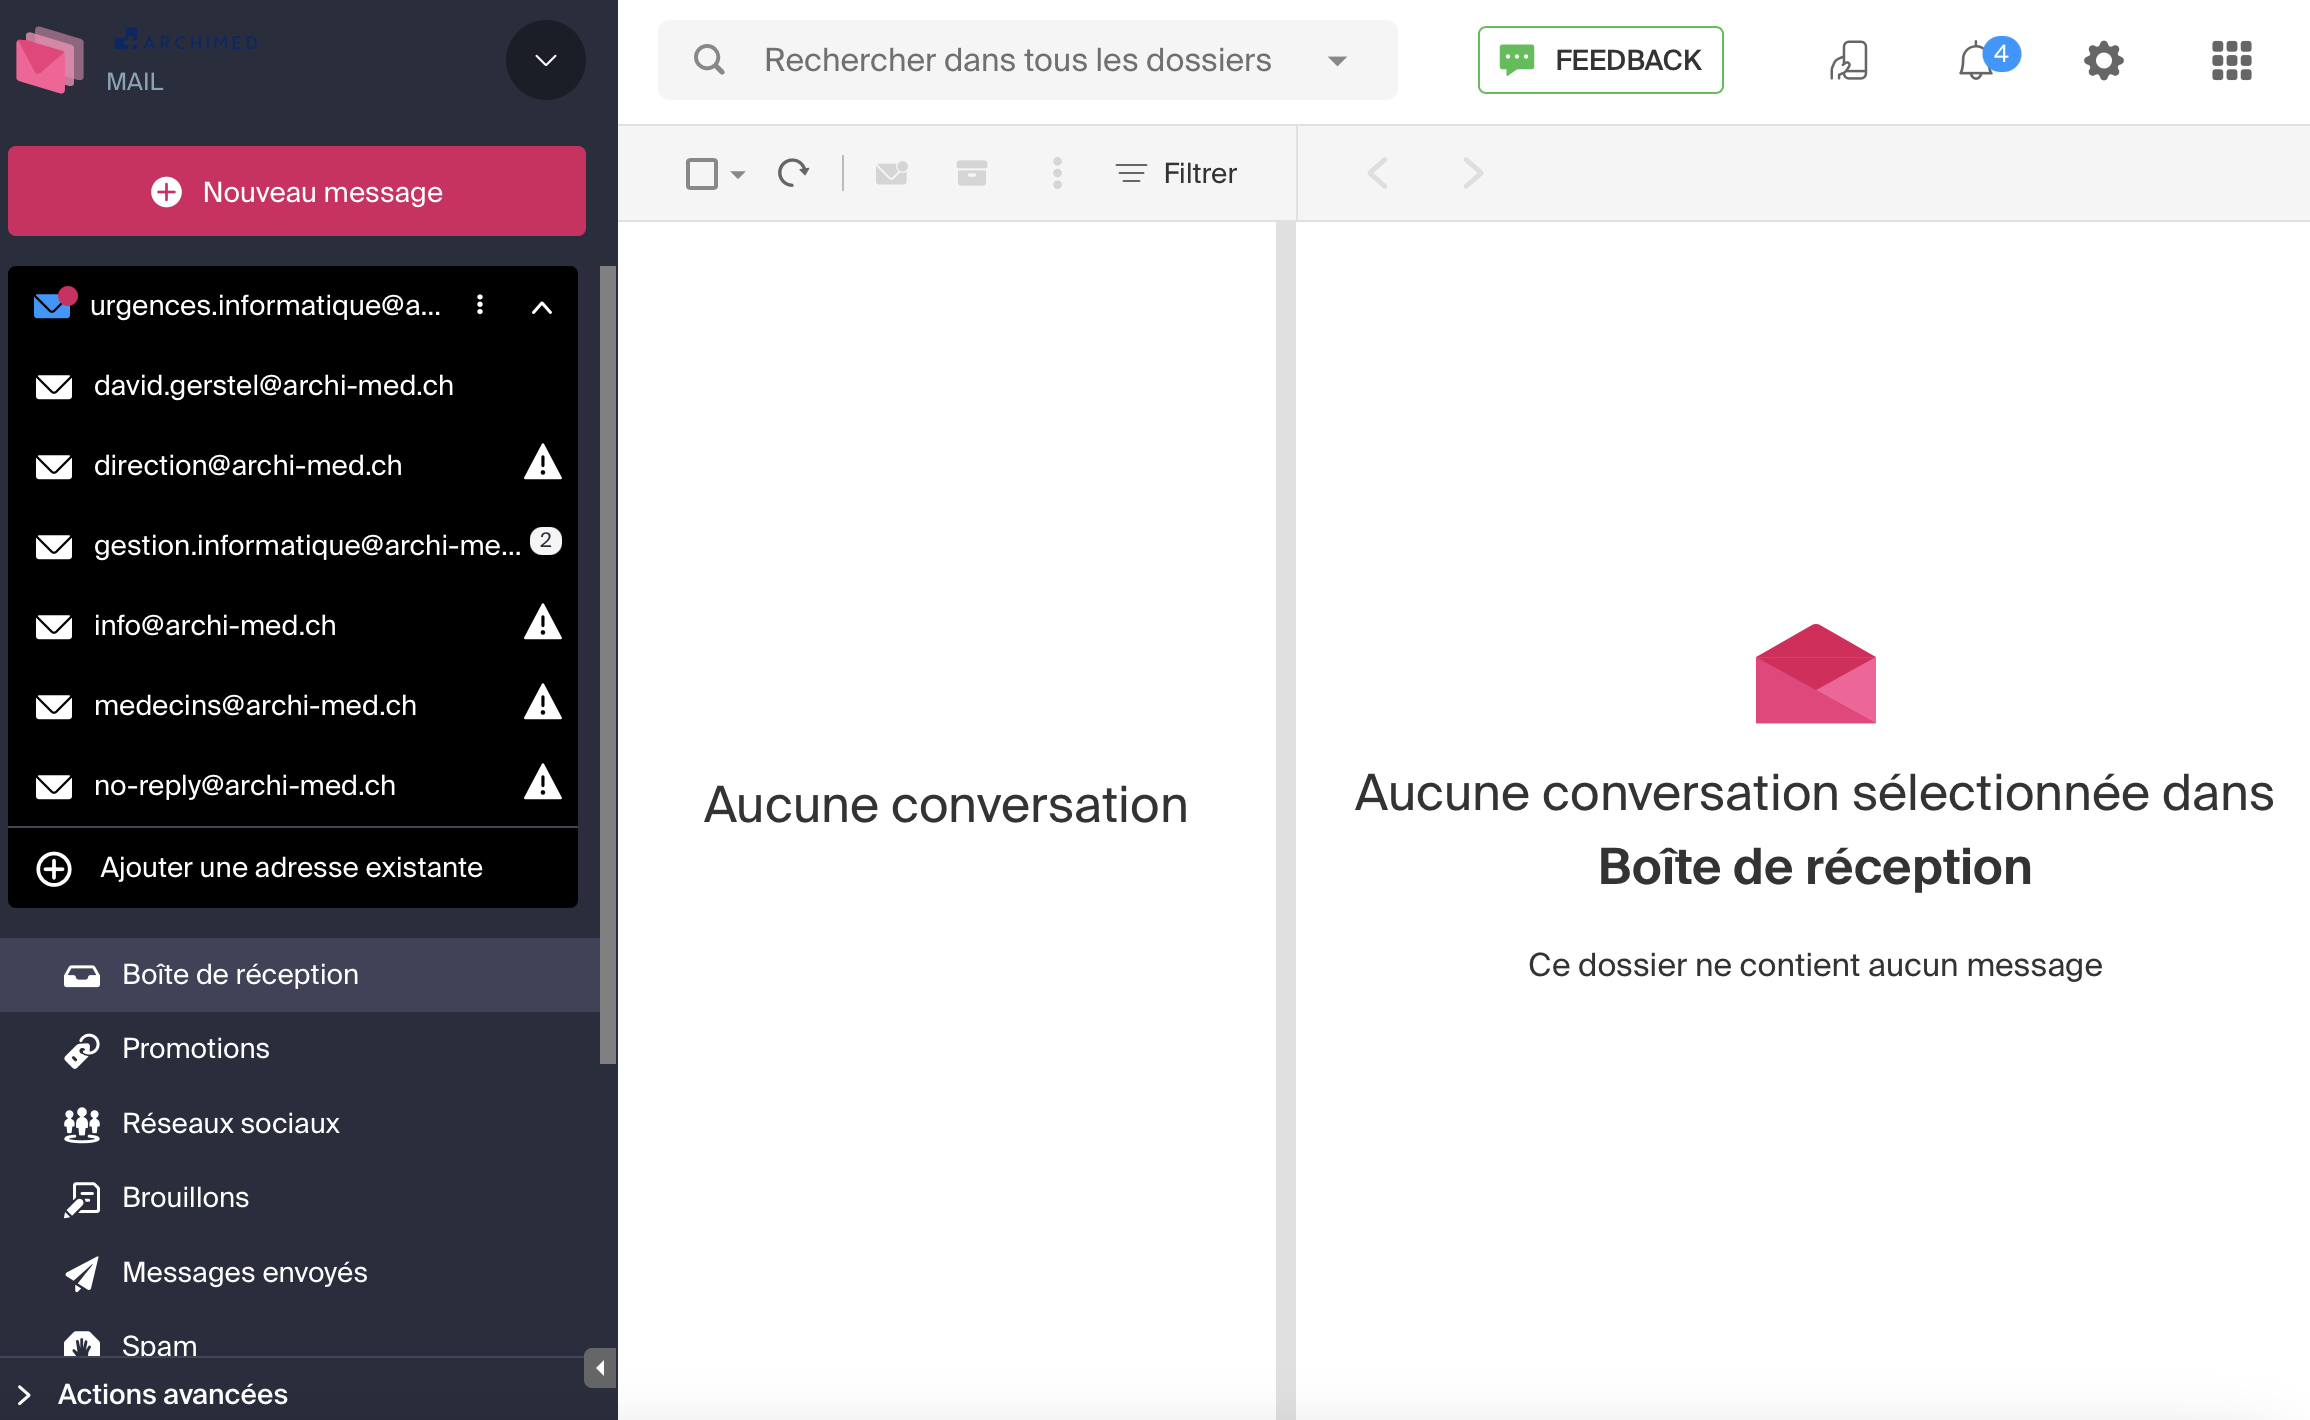Viewport: 2310px width, 1420px height.
Task: Open three-dot menu next to urgences.informatique address
Action: coord(480,305)
